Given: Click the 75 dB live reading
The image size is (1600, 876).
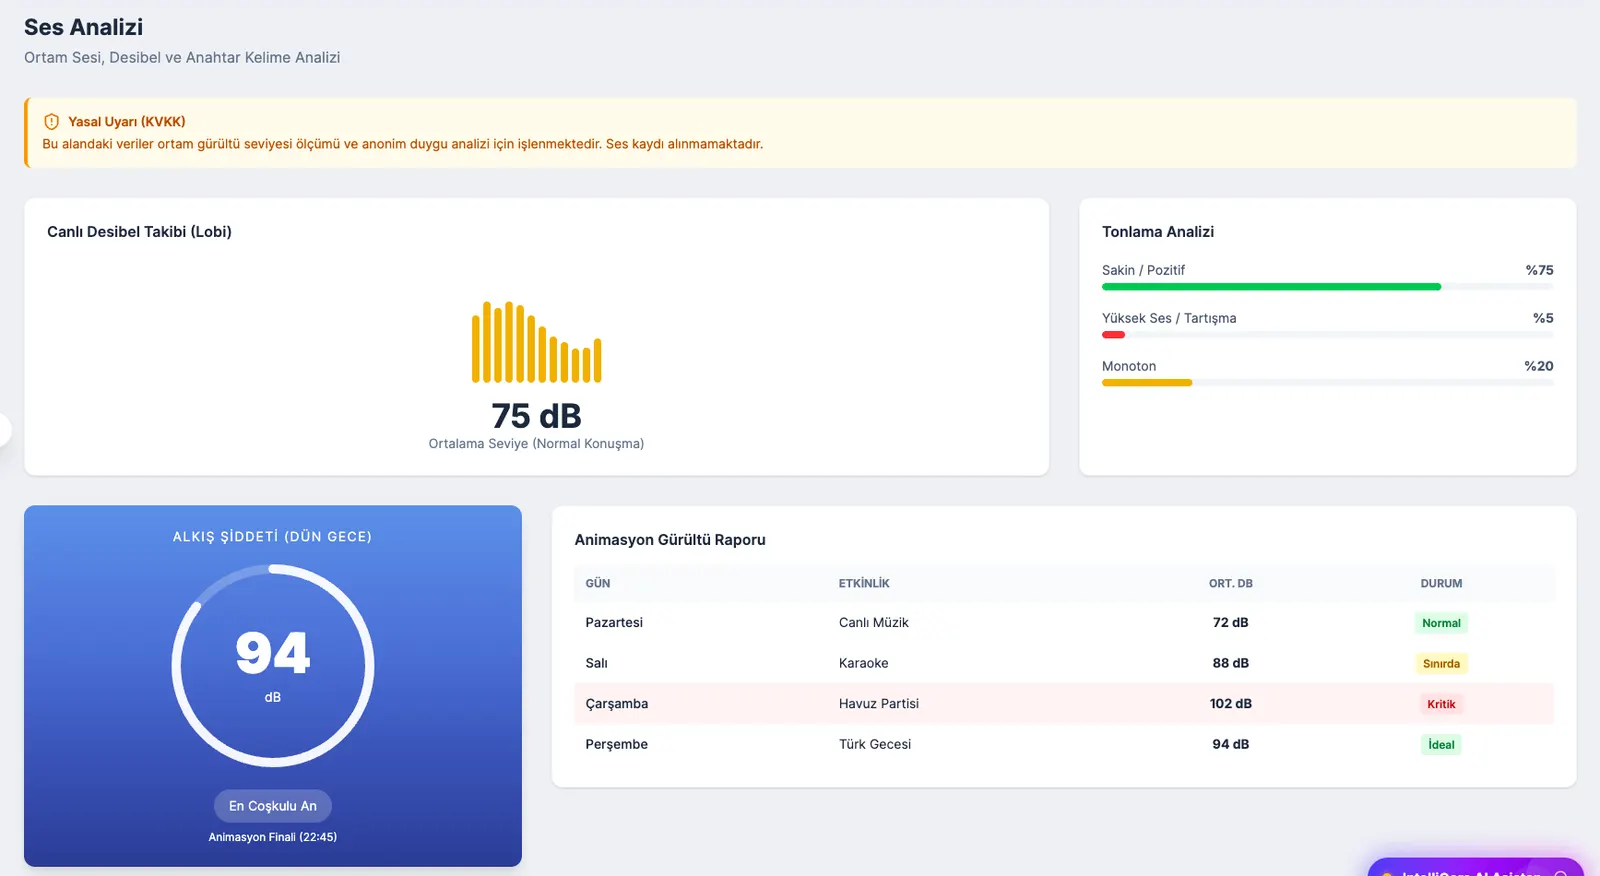Looking at the screenshot, I should click(x=537, y=416).
